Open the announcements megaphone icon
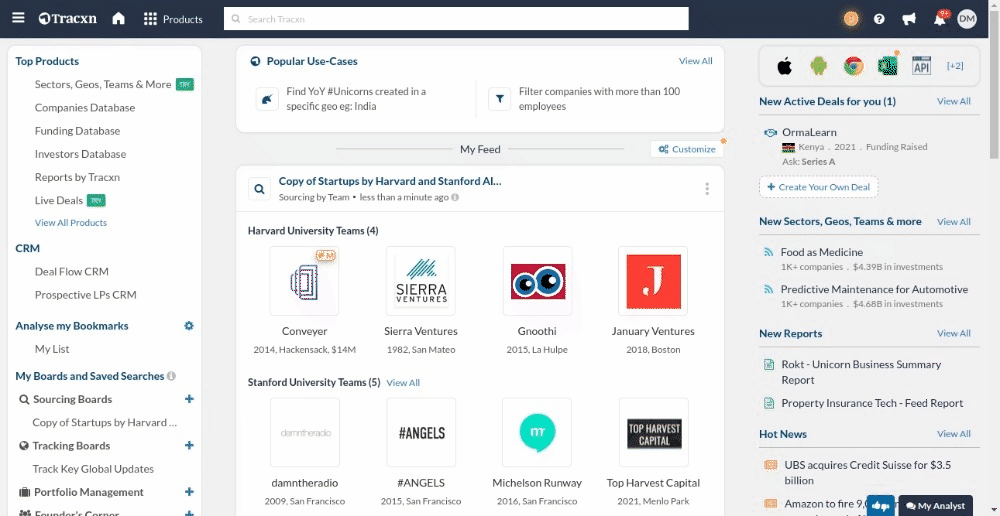The width and height of the screenshot is (1000, 516). click(909, 19)
